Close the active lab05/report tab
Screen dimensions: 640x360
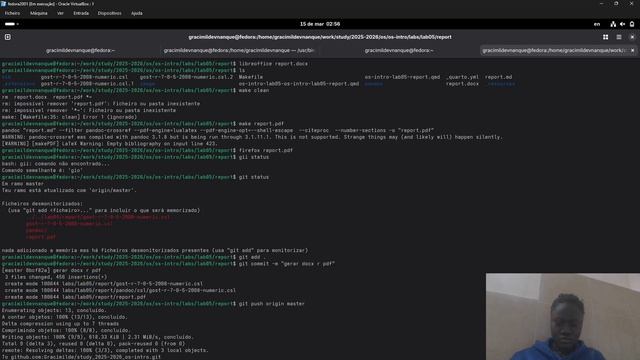click(632, 51)
